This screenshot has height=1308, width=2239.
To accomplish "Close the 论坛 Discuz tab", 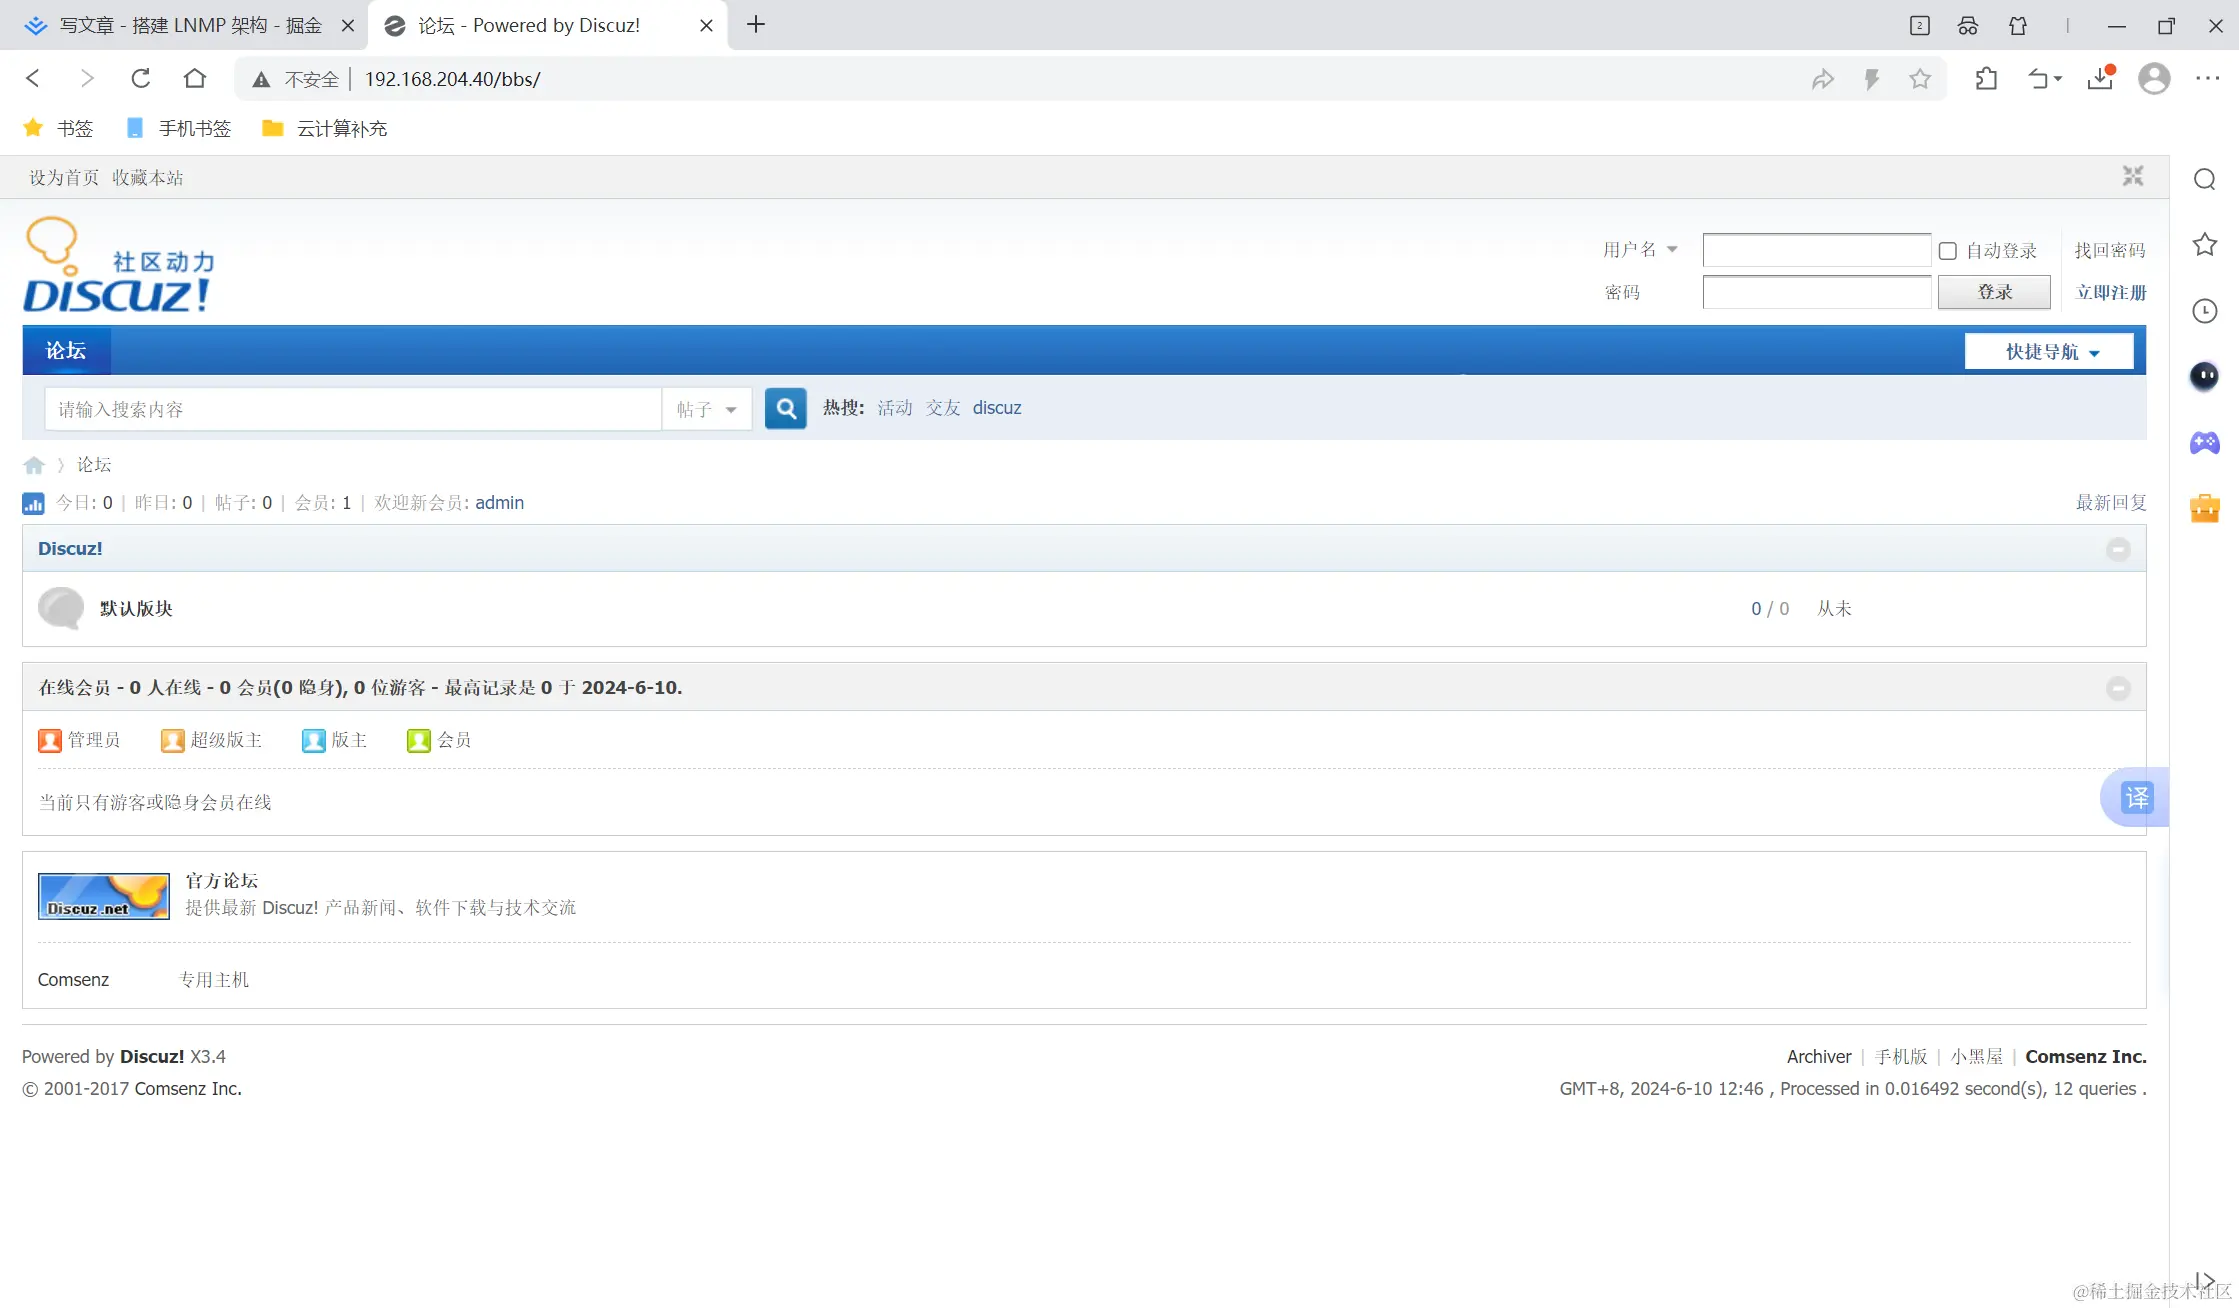I will click(x=706, y=26).
